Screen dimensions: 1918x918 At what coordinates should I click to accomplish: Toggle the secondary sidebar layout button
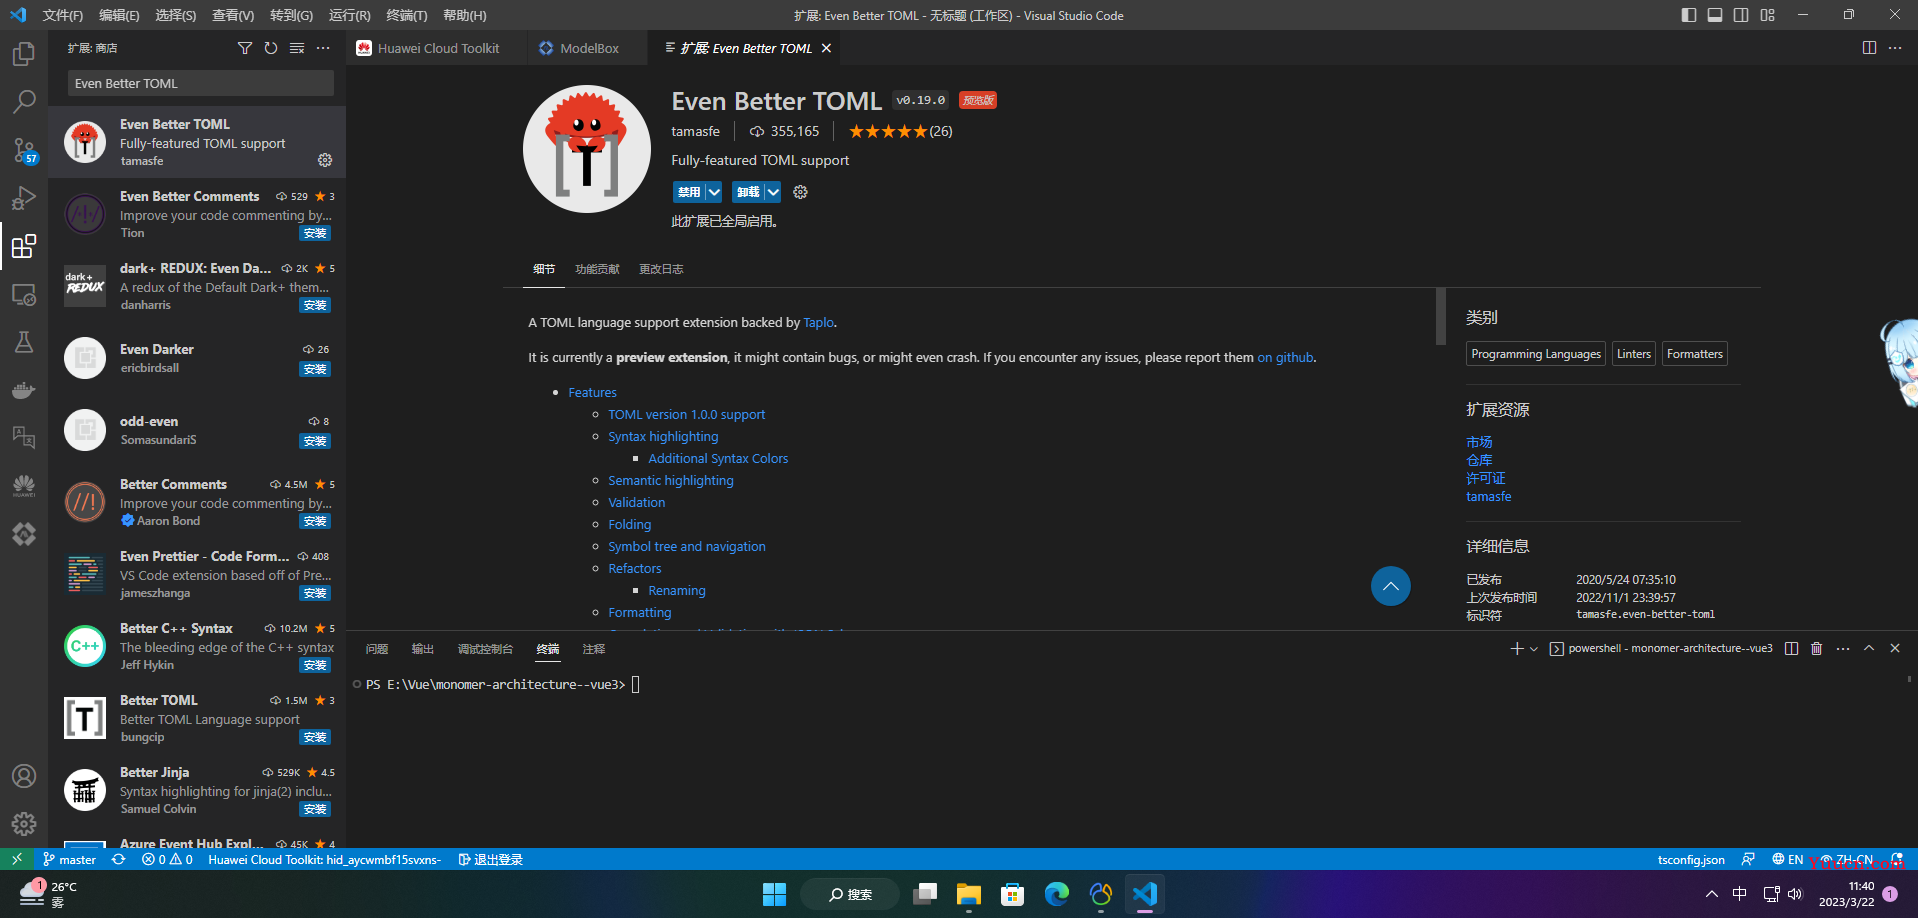(x=1741, y=15)
